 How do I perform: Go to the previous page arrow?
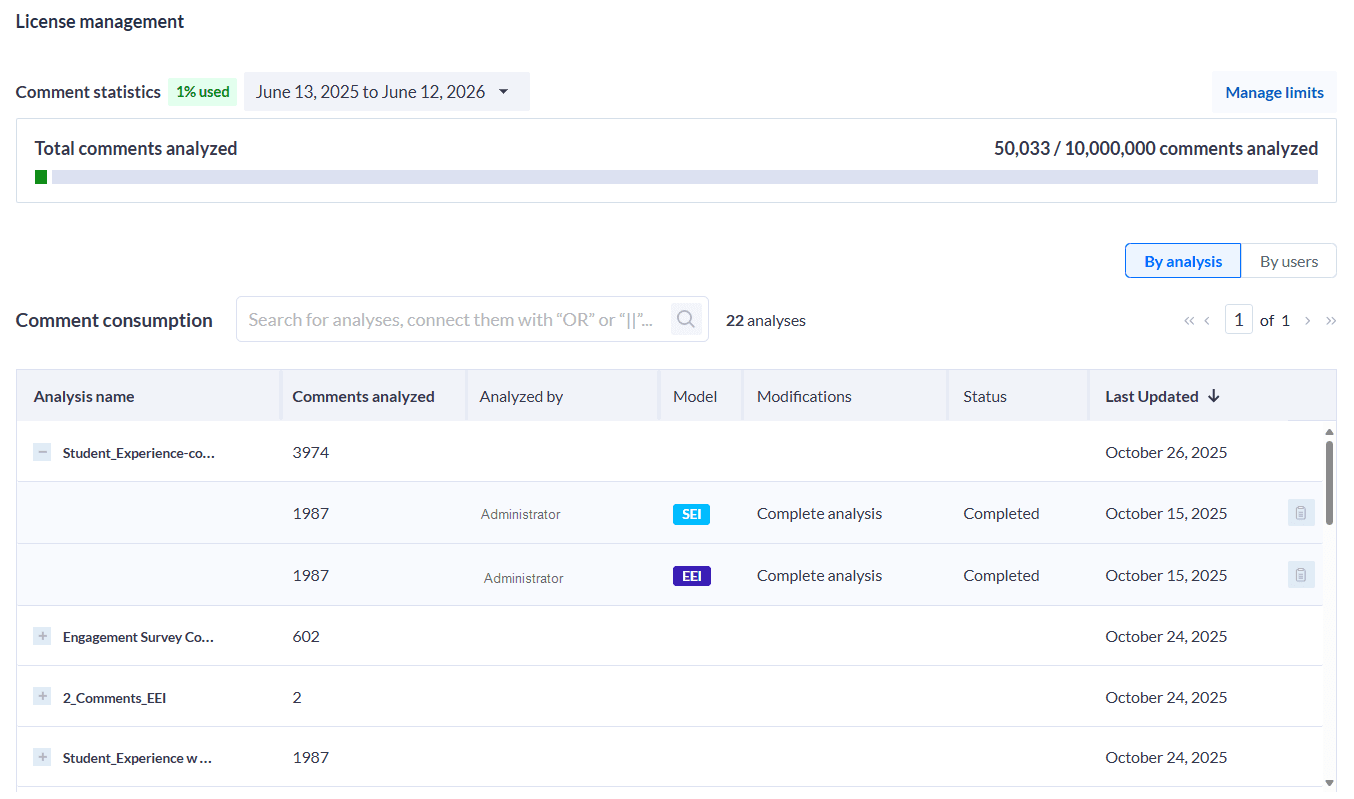1207,321
